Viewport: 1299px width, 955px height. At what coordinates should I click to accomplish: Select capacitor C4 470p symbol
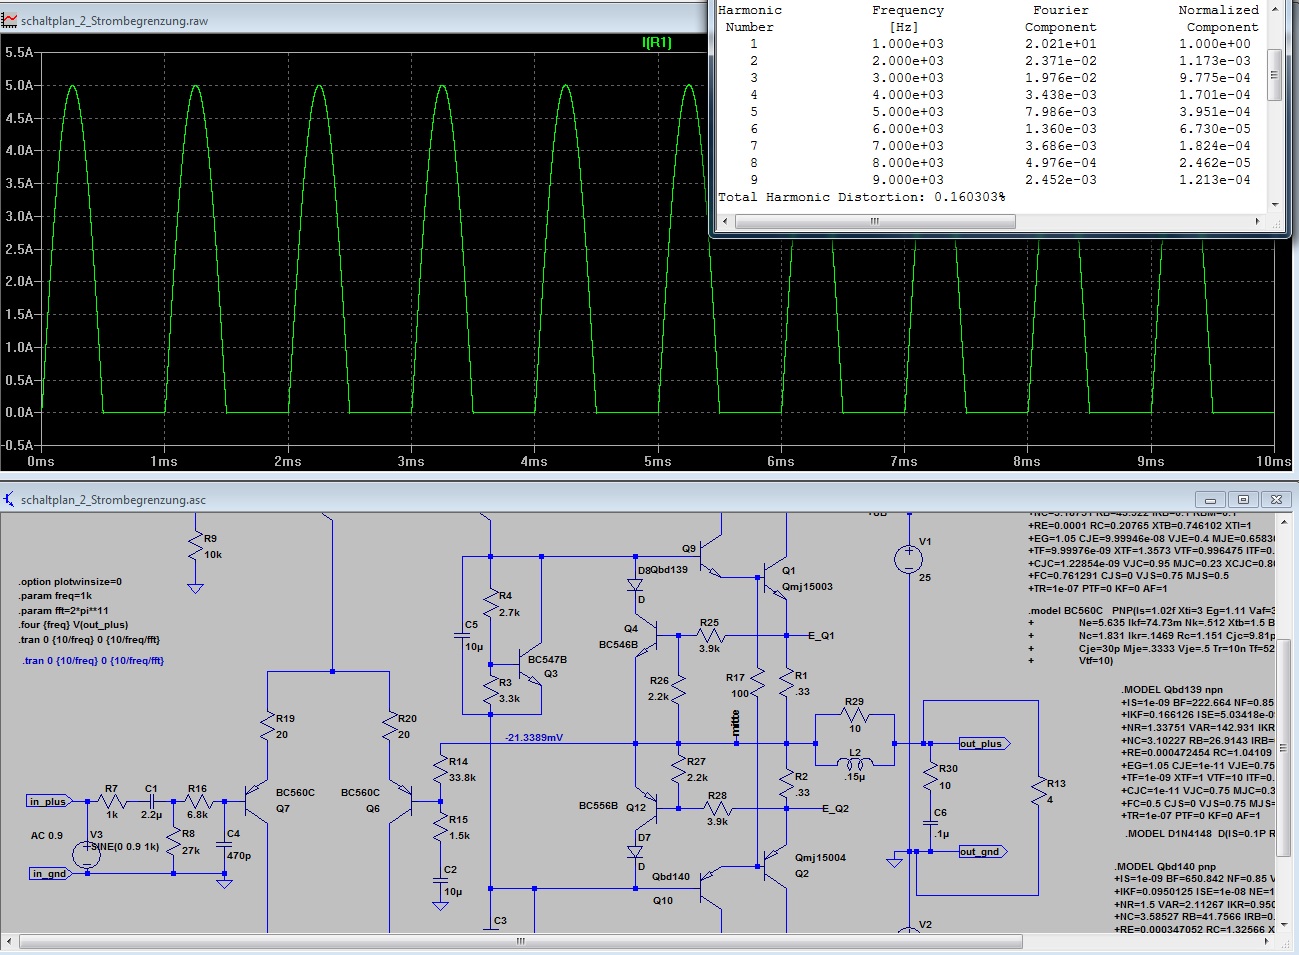click(x=224, y=844)
